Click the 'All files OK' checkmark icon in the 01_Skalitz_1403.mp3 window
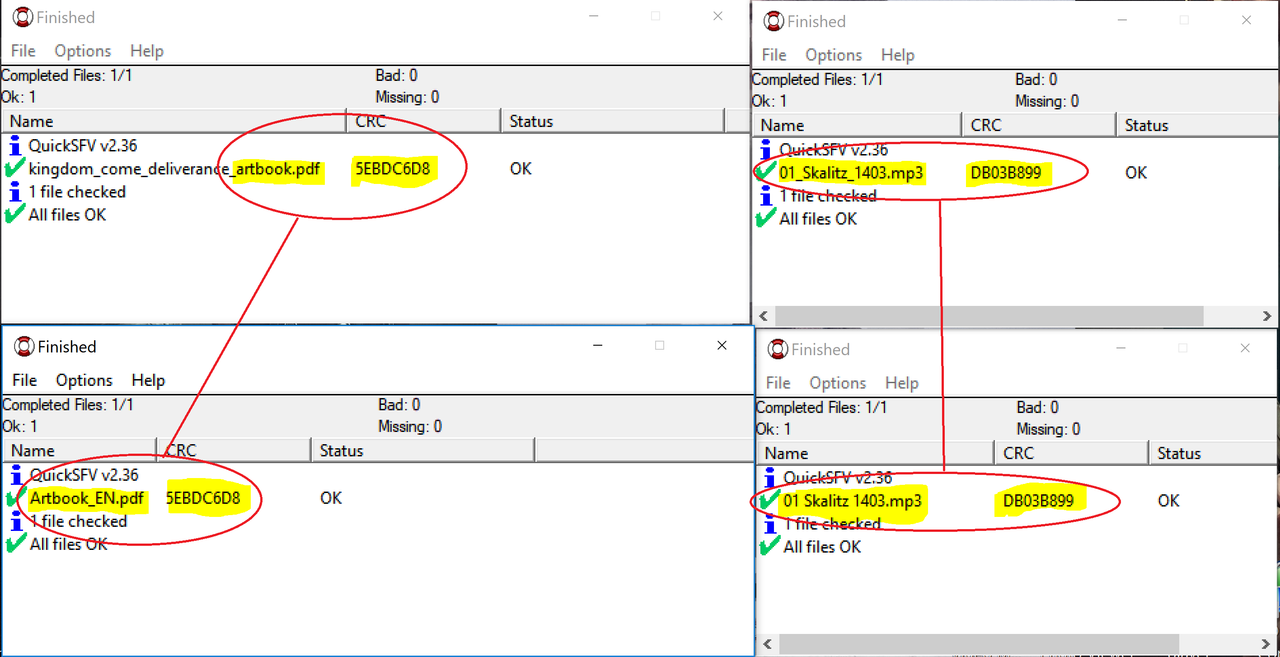Image resolution: width=1280 pixels, height=657 pixels. tap(766, 218)
